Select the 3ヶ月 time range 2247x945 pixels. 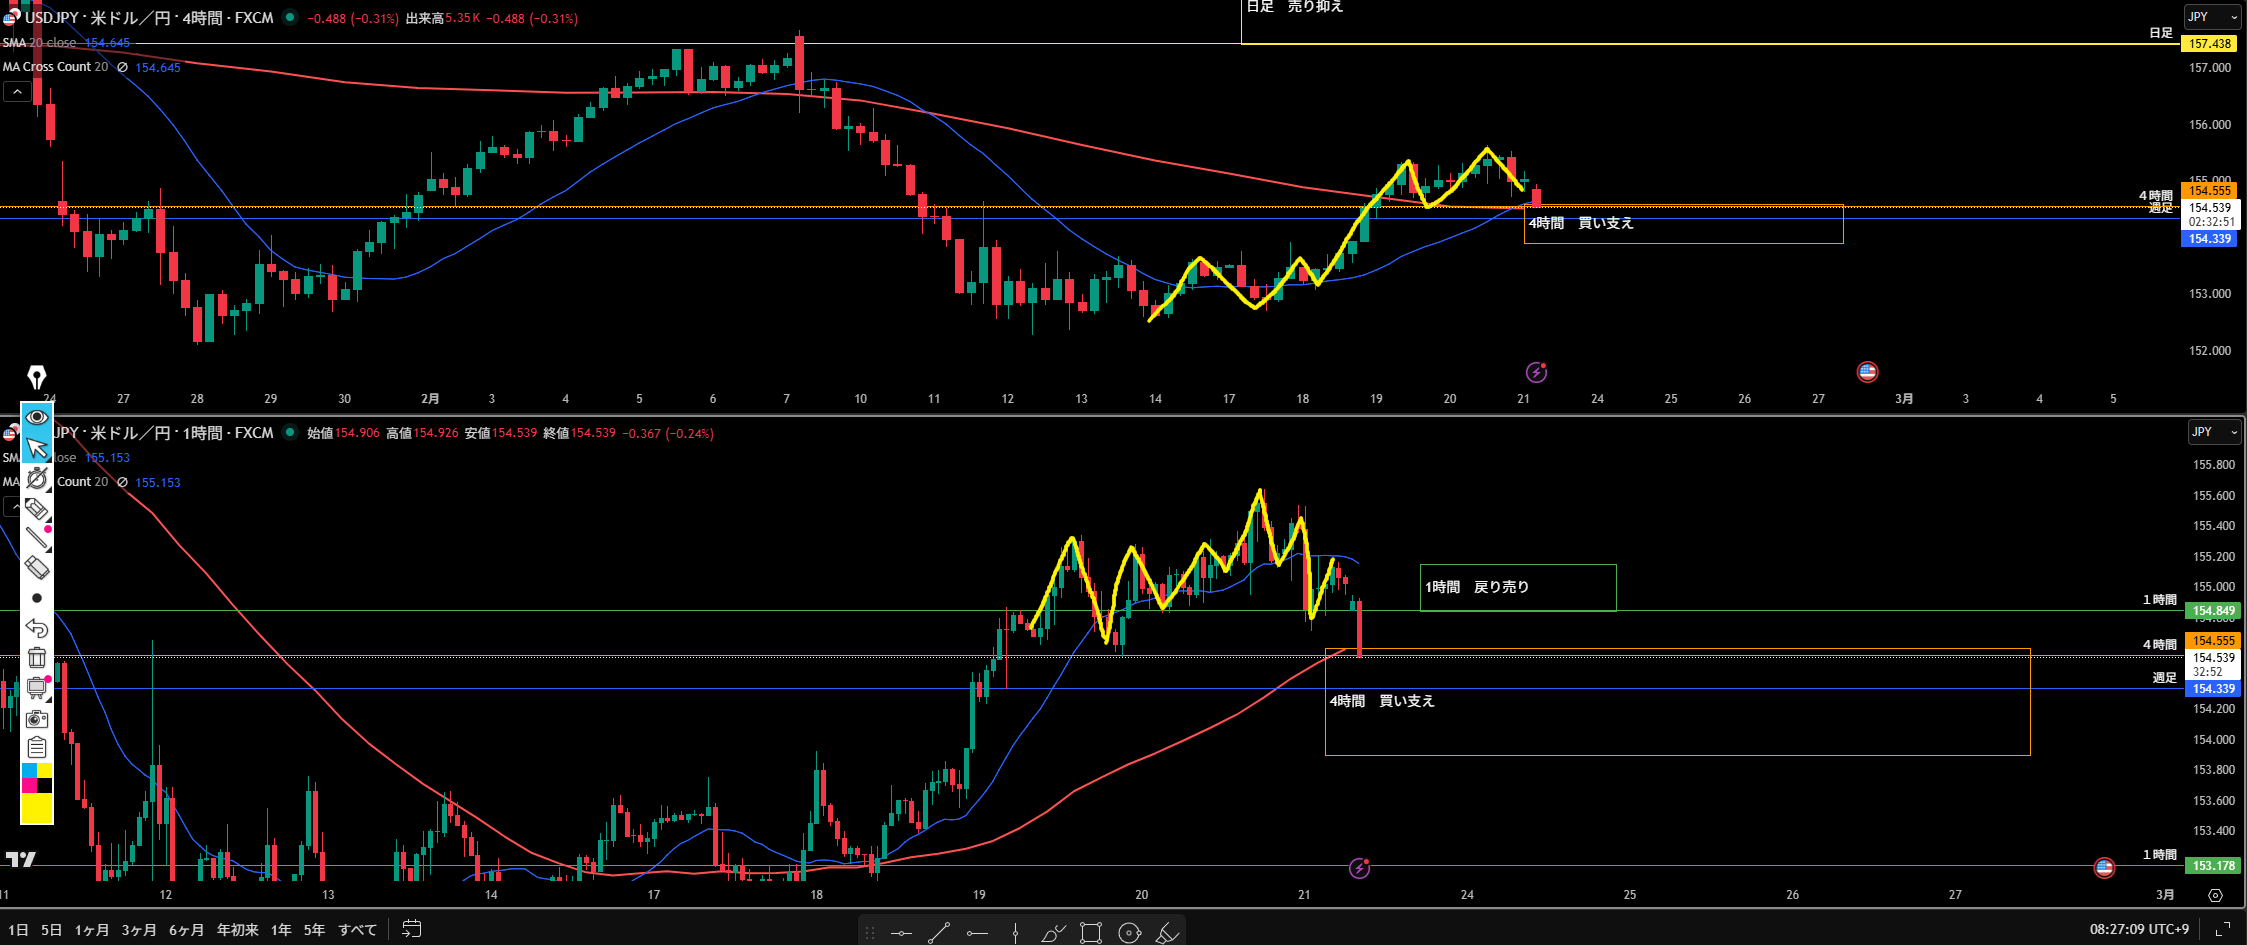[139, 930]
